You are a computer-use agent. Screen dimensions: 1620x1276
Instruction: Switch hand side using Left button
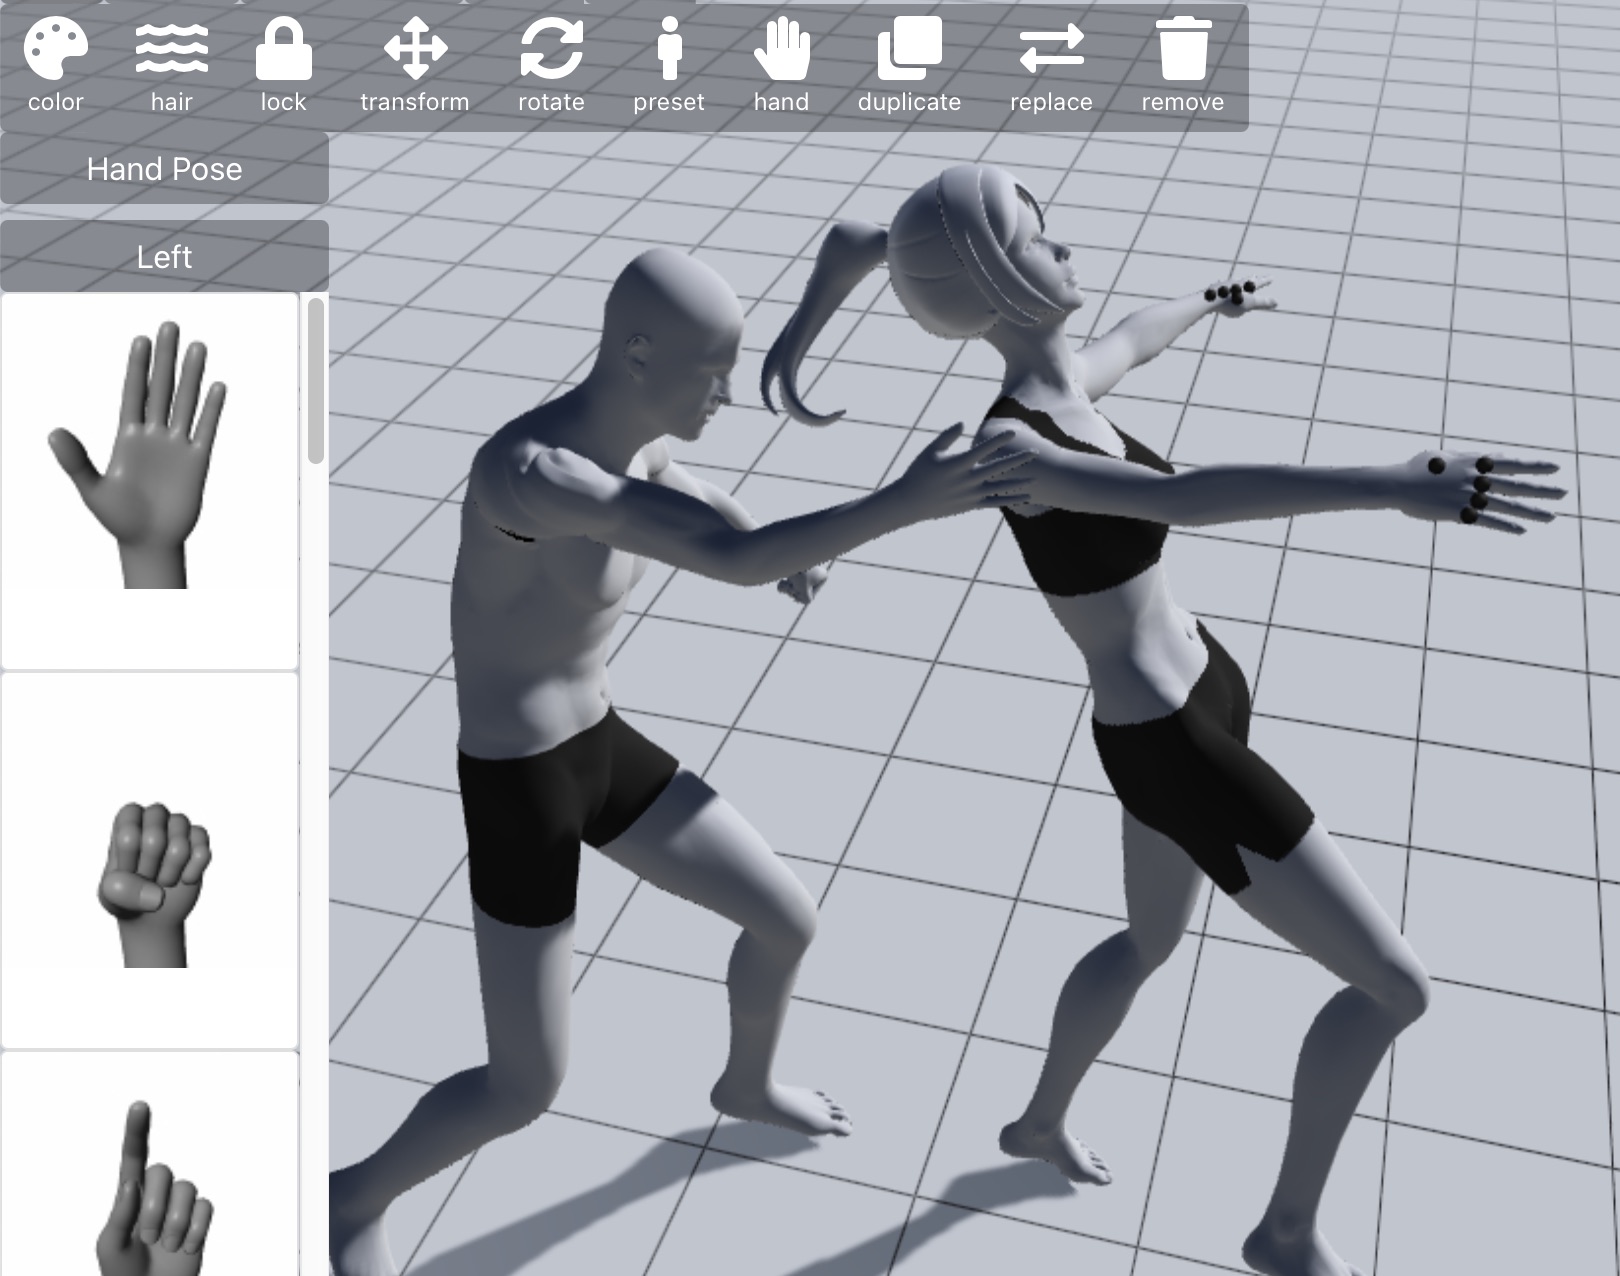[x=164, y=257]
